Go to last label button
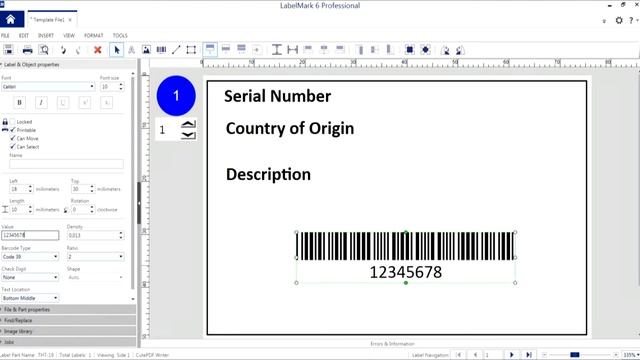The width and height of the screenshot is (640, 360). click(529, 355)
